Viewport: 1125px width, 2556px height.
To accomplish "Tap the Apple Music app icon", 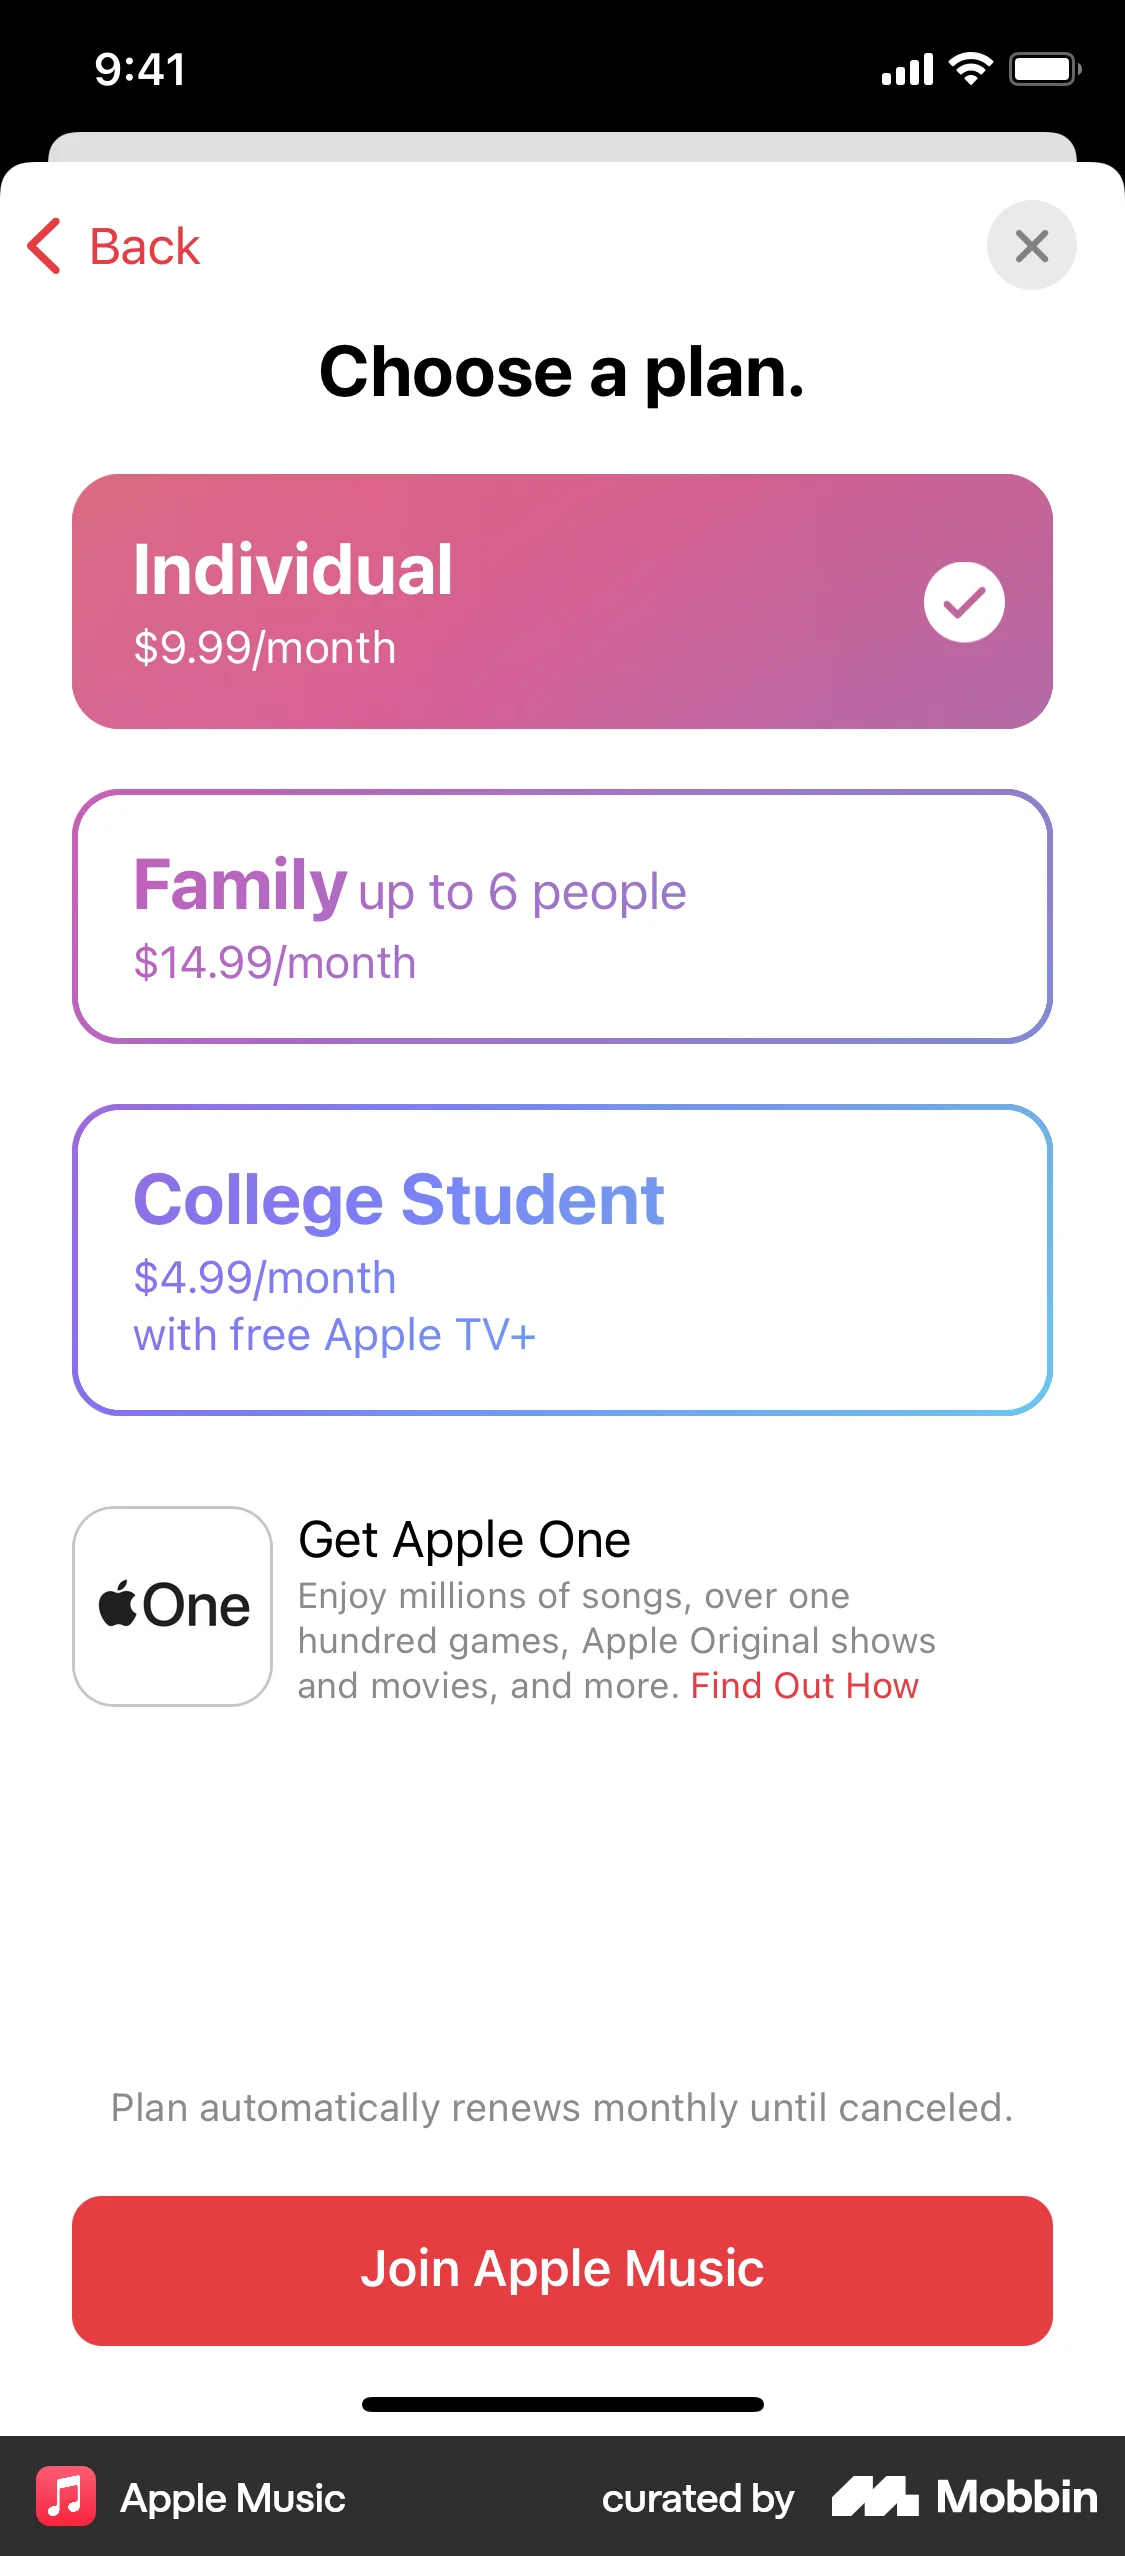I will point(66,2497).
